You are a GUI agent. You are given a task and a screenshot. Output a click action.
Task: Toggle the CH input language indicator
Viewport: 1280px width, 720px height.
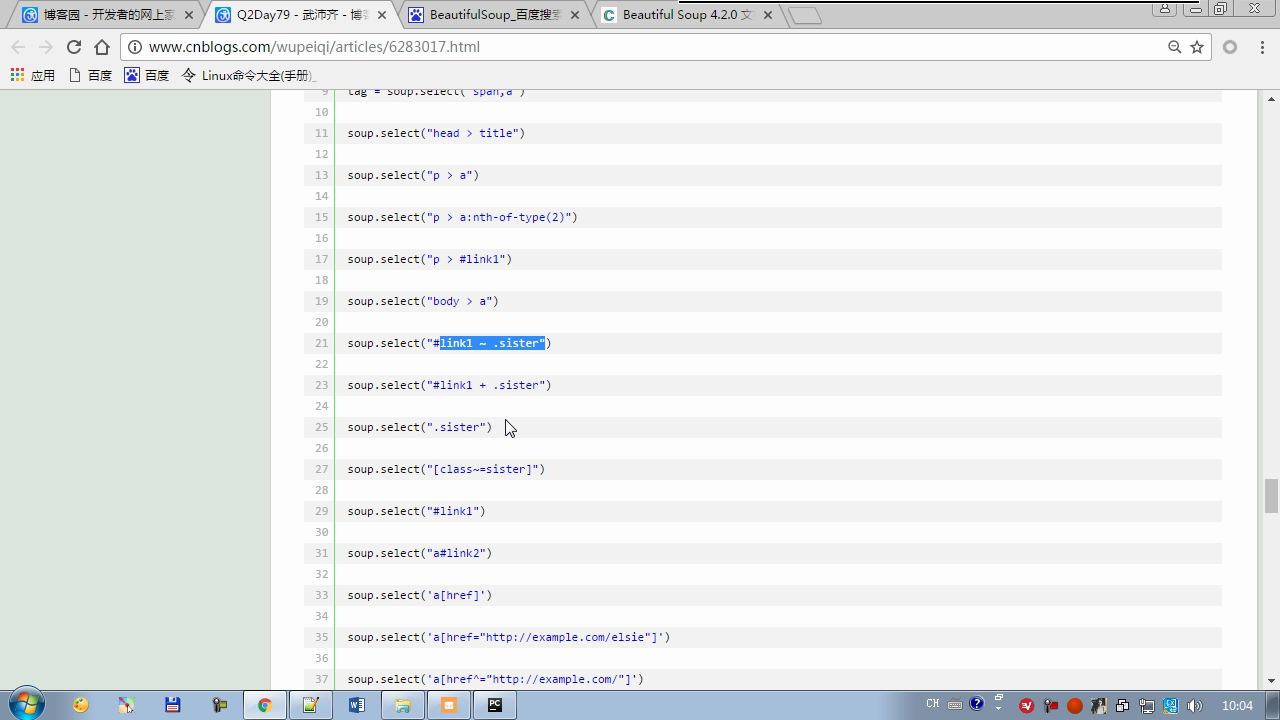coord(932,704)
